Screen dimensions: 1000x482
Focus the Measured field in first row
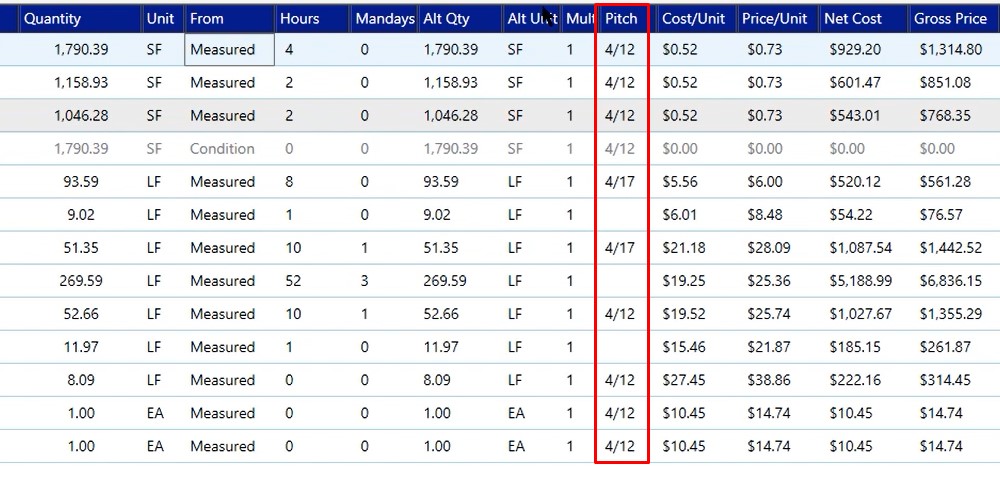coord(230,50)
